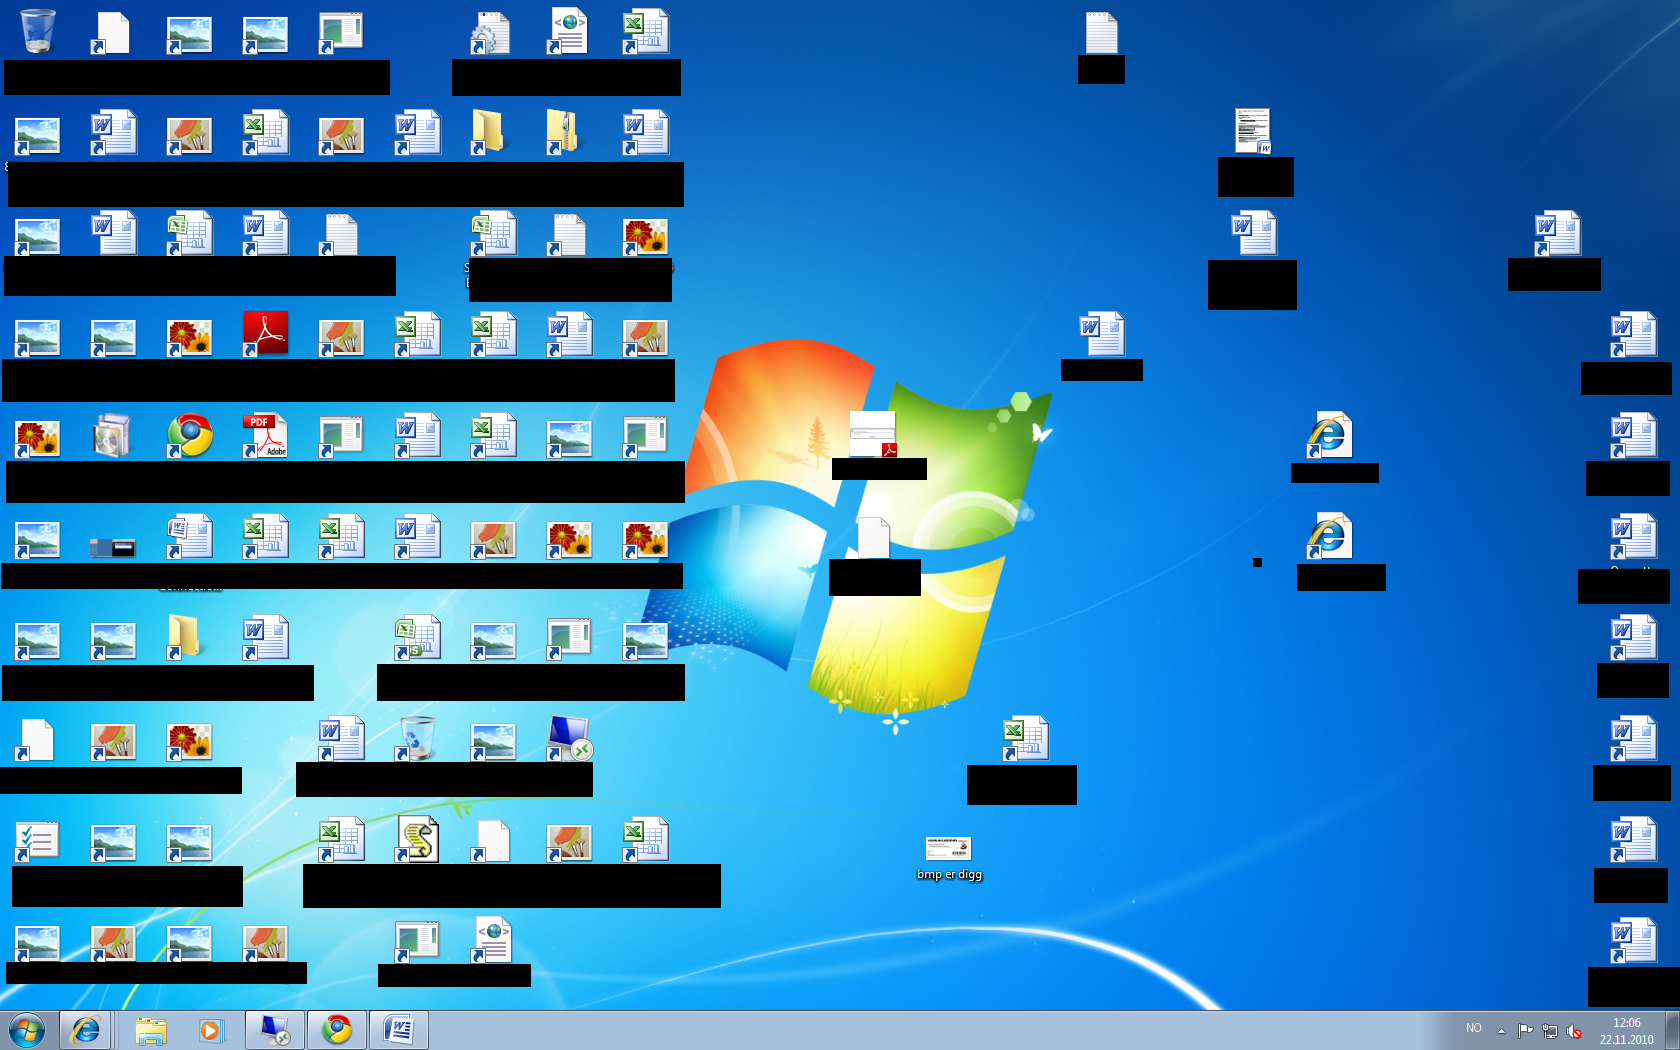Screen dimensions: 1680x1050
Task: Select the folder shortcut beside the zipped folder
Action: point(488,132)
